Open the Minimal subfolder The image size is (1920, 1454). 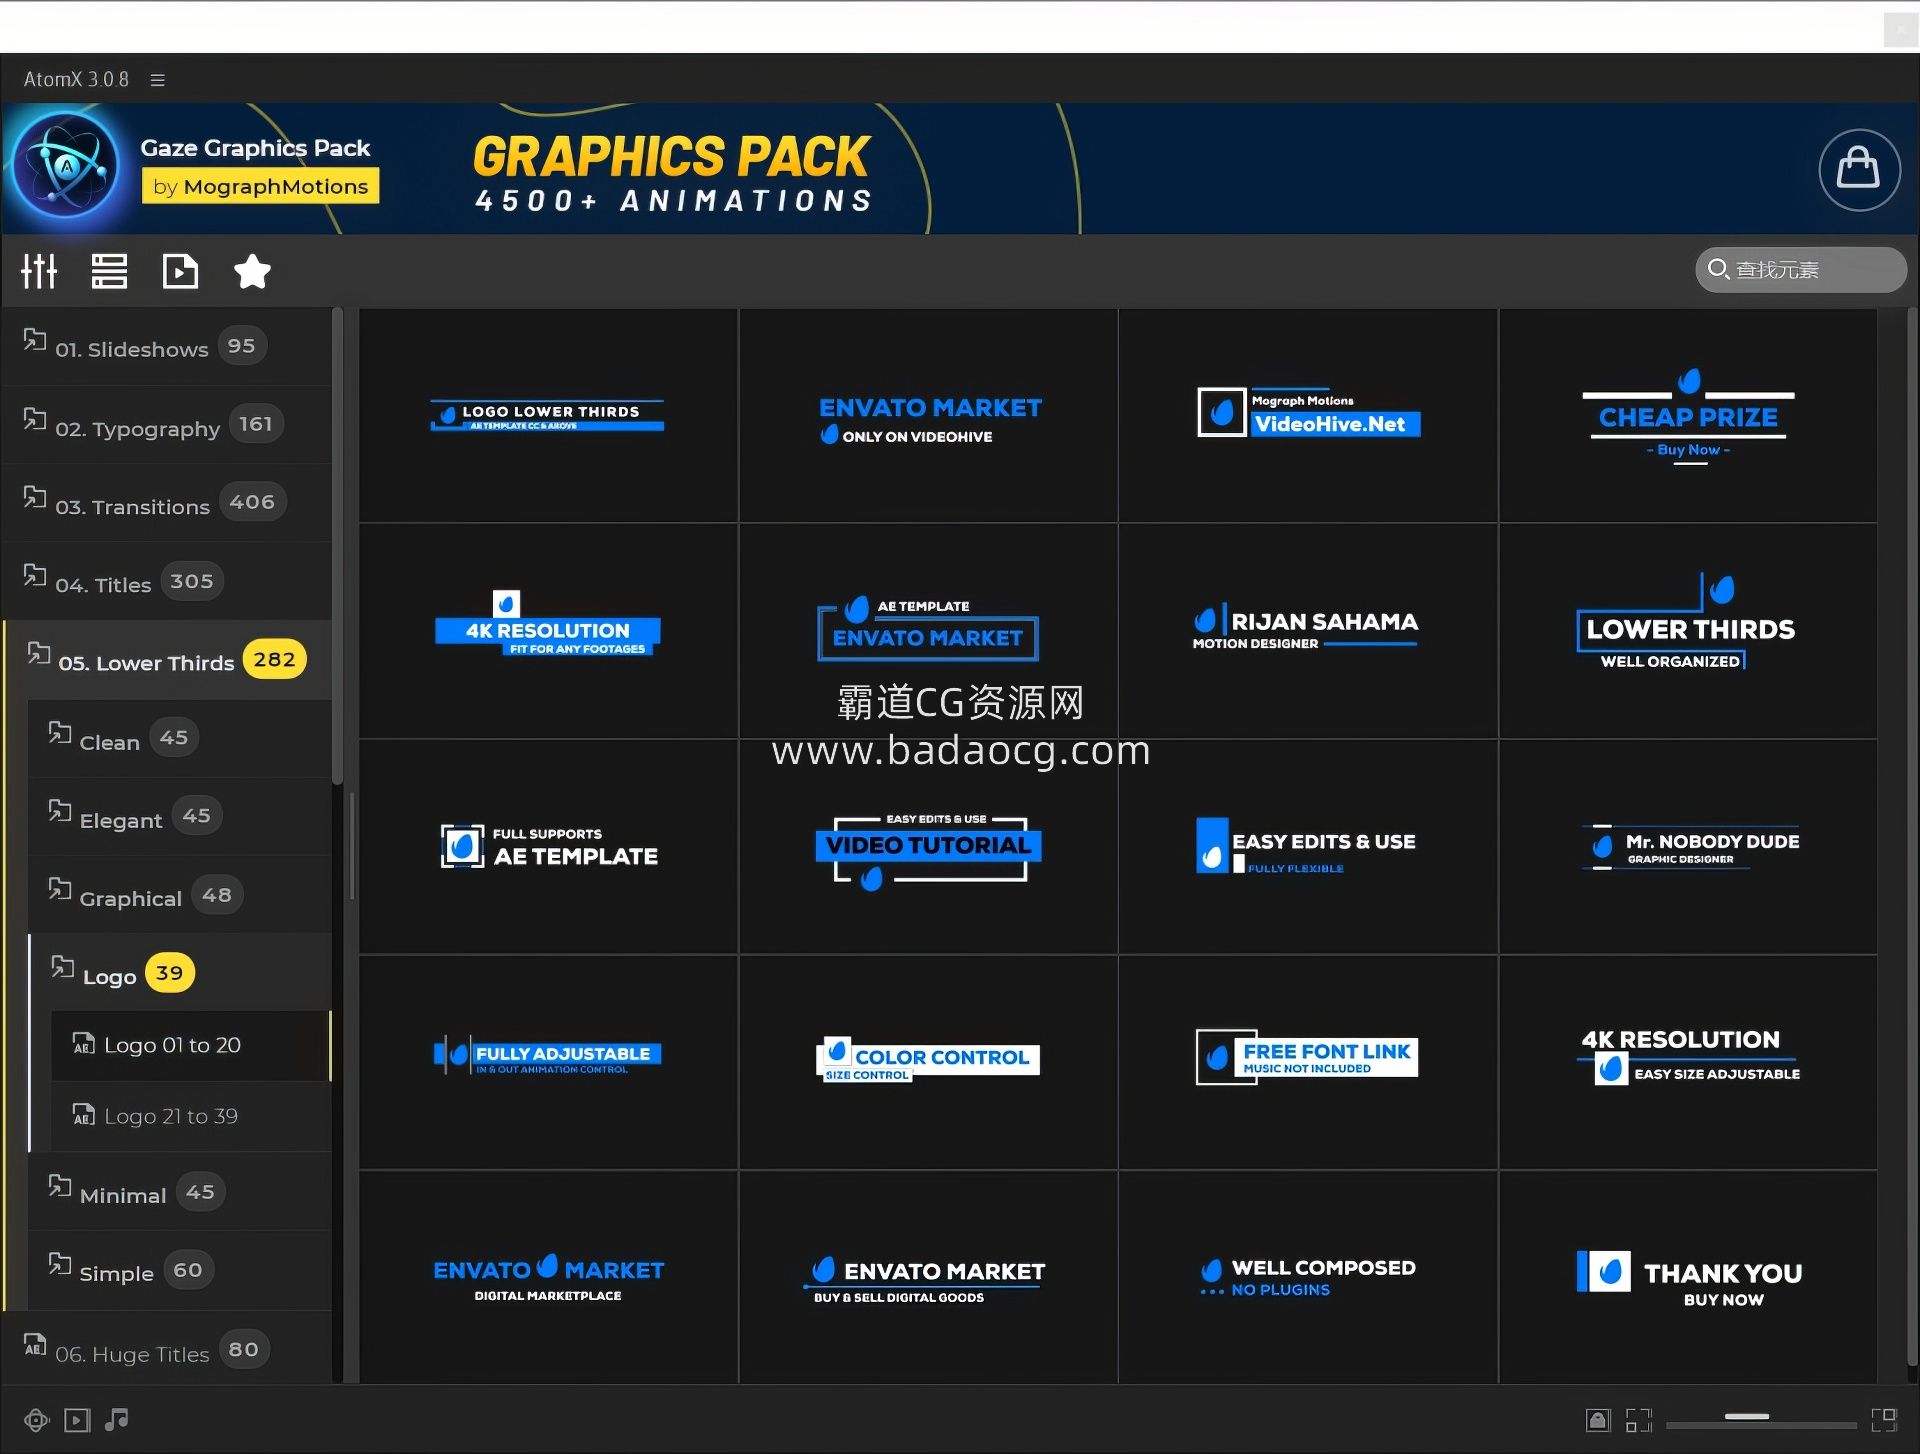pos(180,1193)
